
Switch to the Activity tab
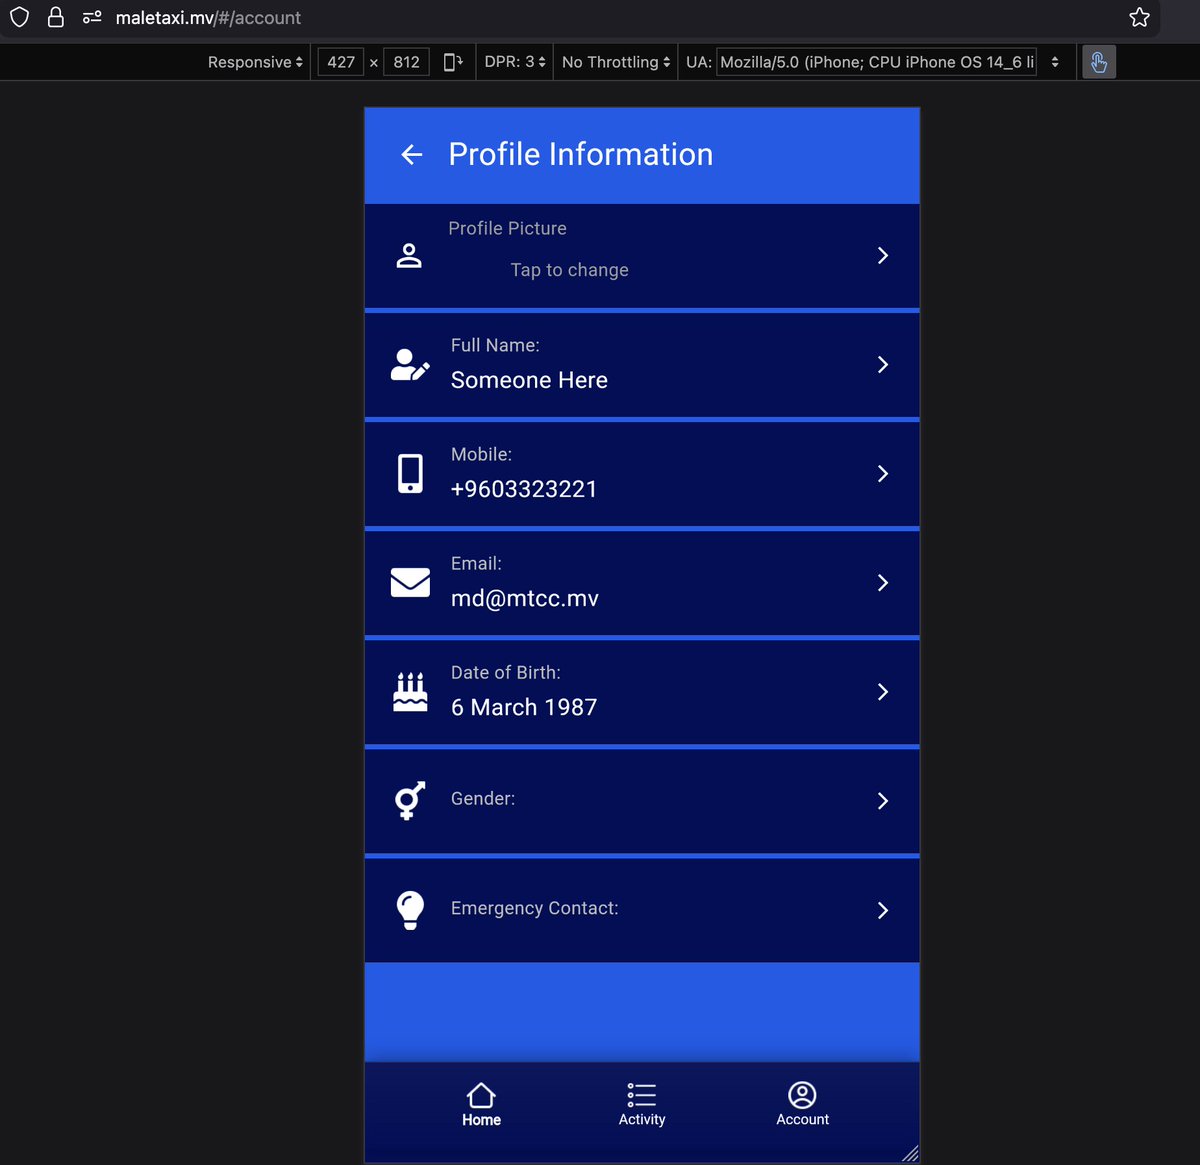coord(642,1105)
